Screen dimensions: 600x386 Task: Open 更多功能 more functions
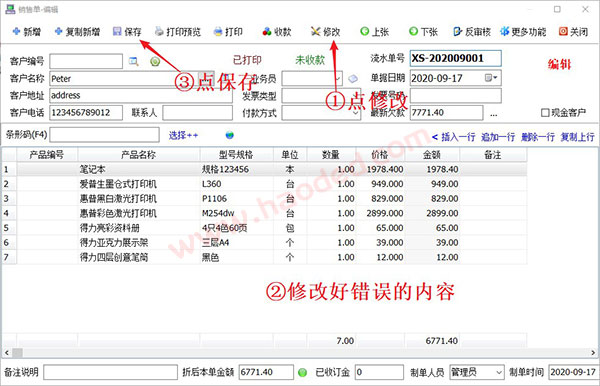[x=523, y=32]
